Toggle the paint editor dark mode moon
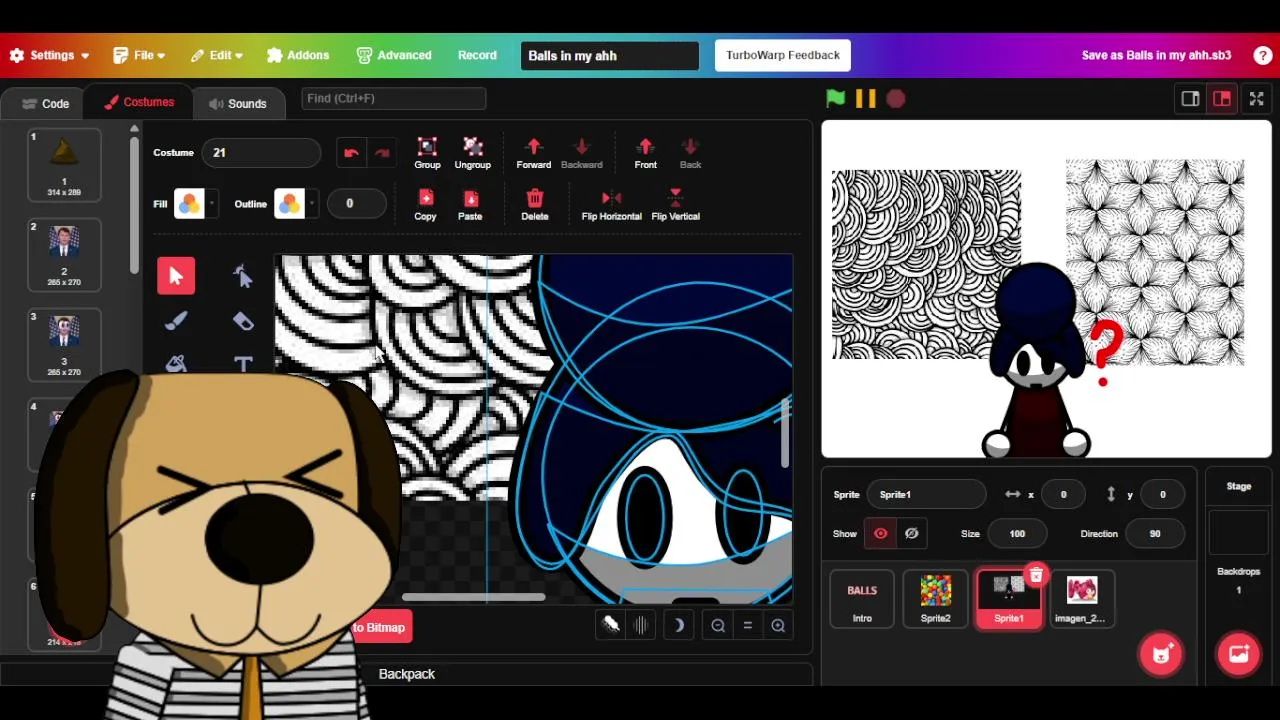This screenshot has height=720, width=1280. tap(679, 626)
